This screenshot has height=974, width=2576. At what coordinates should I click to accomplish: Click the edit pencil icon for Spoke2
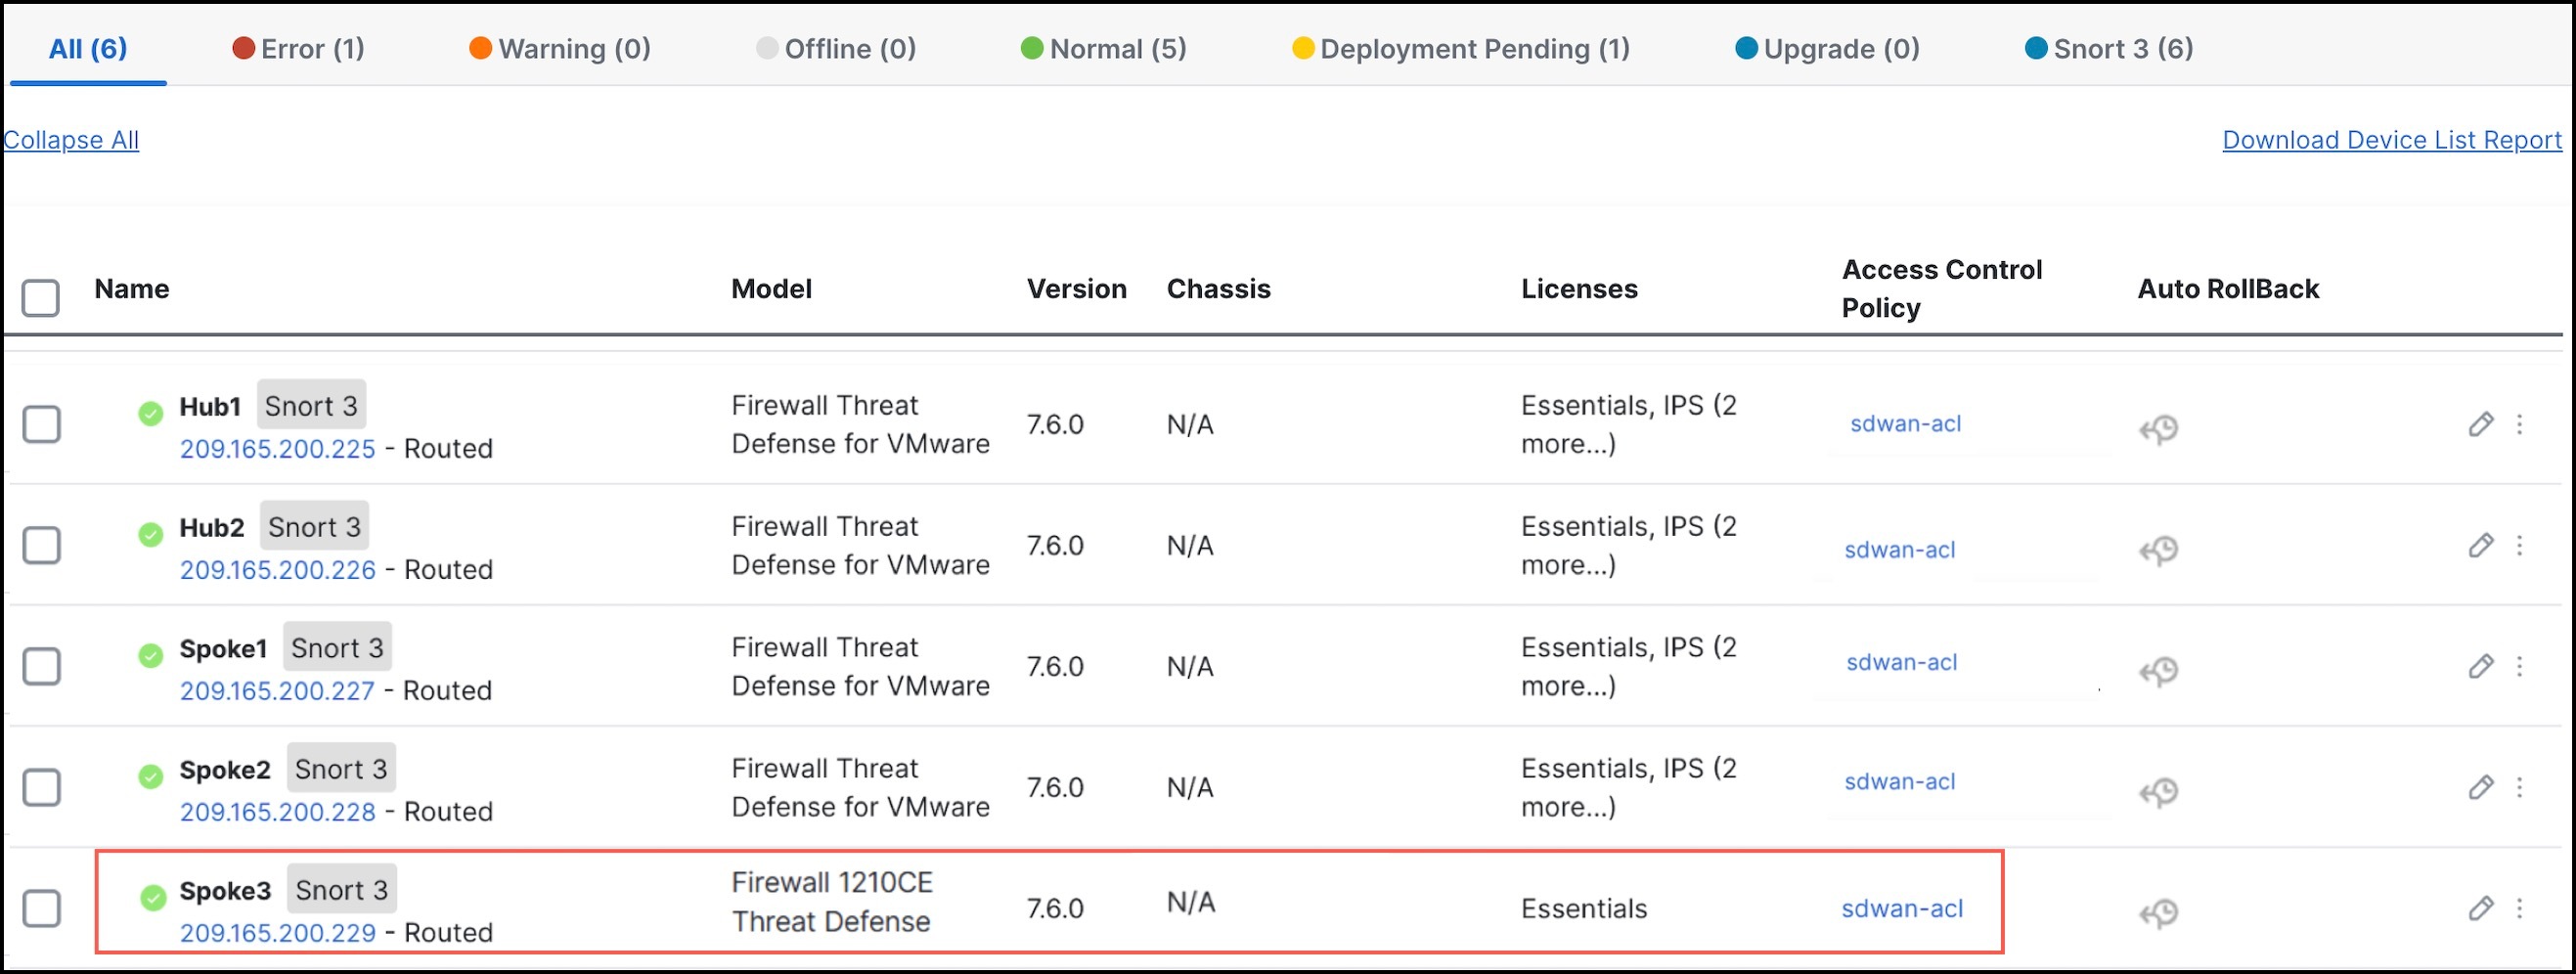(x=2483, y=787)
